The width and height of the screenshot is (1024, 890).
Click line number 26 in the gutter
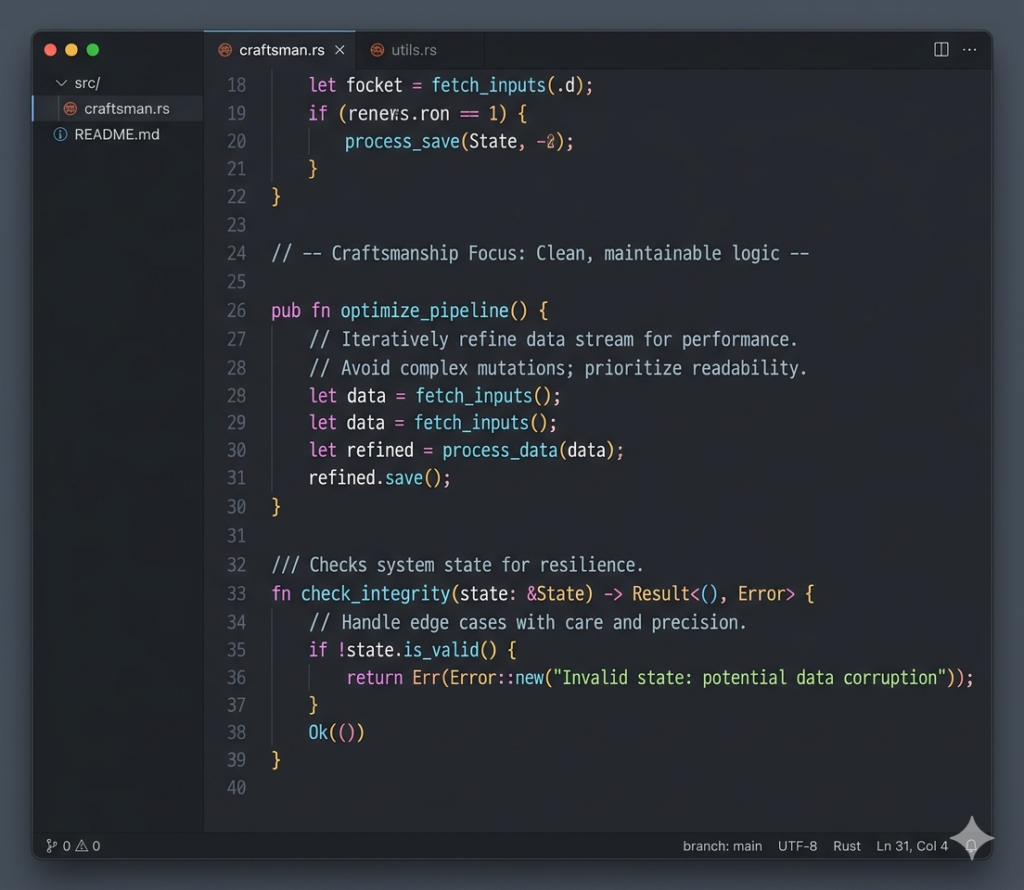[x=236, y=310]
